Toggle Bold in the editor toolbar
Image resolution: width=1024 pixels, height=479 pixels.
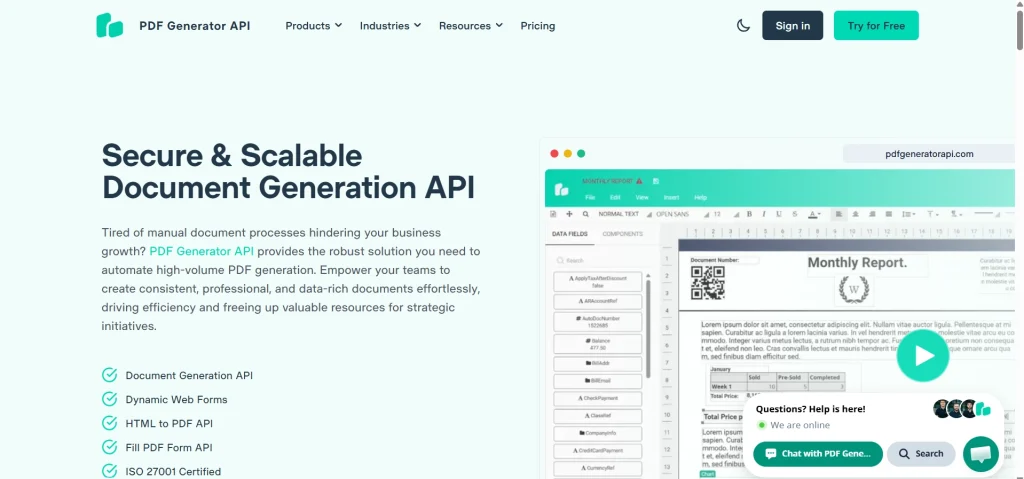click(x=750, y=214)
